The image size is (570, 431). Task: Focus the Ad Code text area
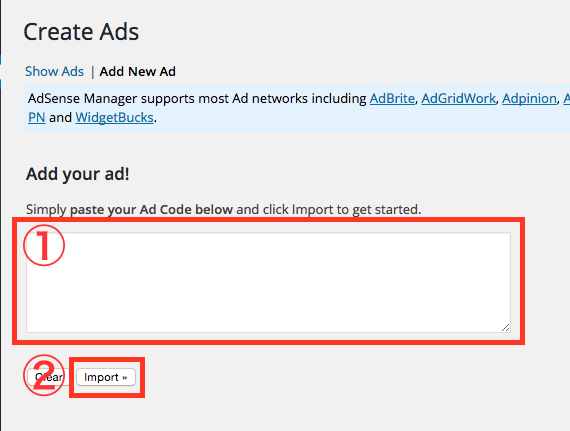(268, 282)
